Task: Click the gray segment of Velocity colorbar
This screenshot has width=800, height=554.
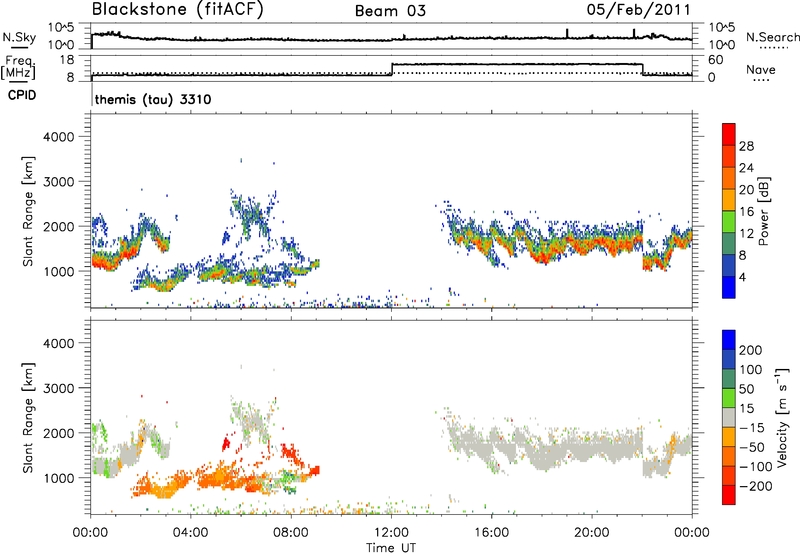Action: point(729,418)
